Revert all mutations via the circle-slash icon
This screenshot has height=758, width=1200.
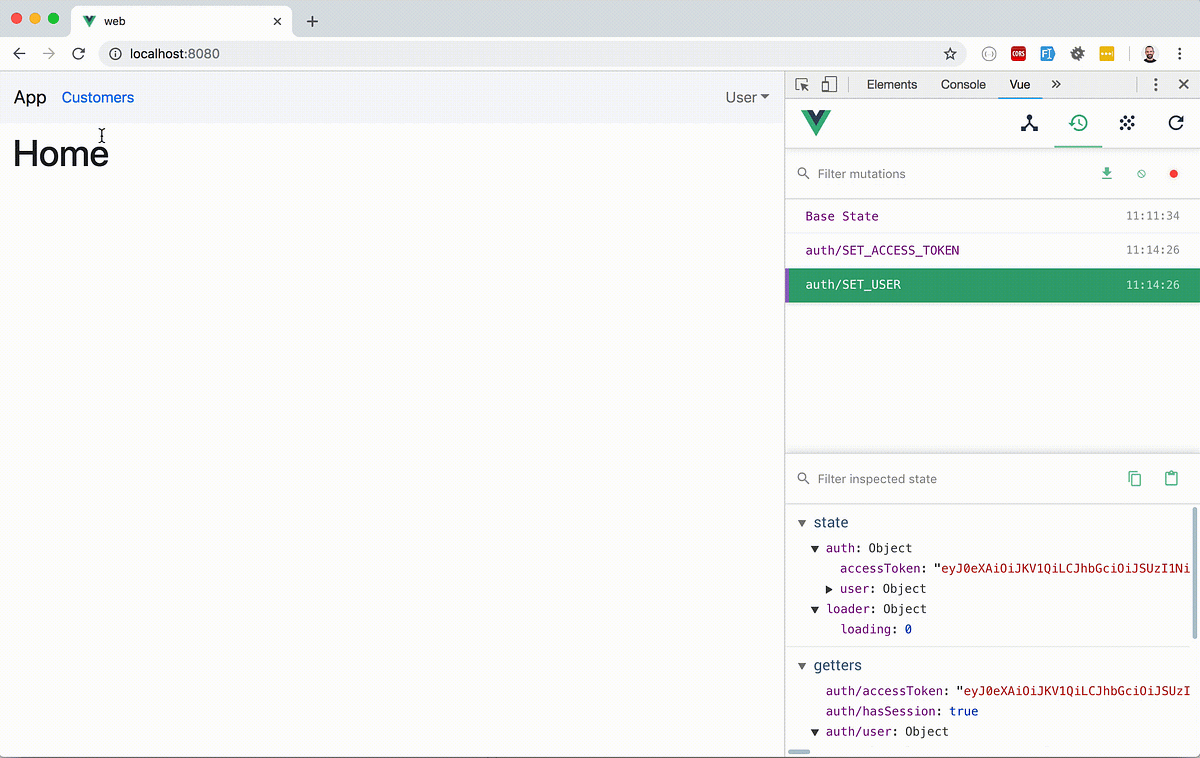click(1140, 173)
